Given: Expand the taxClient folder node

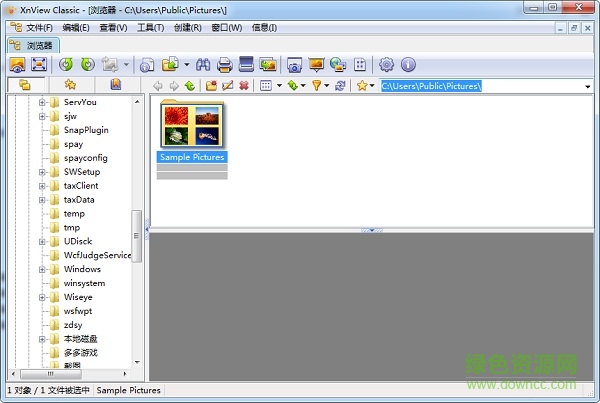Looking at the screenshot, I should [x=42, y=186].
